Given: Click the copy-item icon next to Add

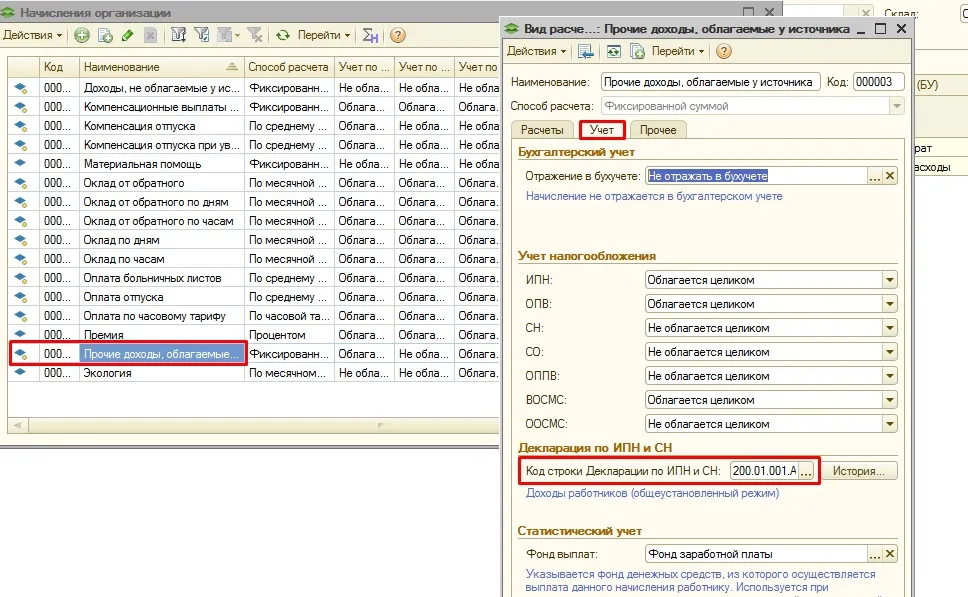Looking at the screenshot, I should [105, 35].
